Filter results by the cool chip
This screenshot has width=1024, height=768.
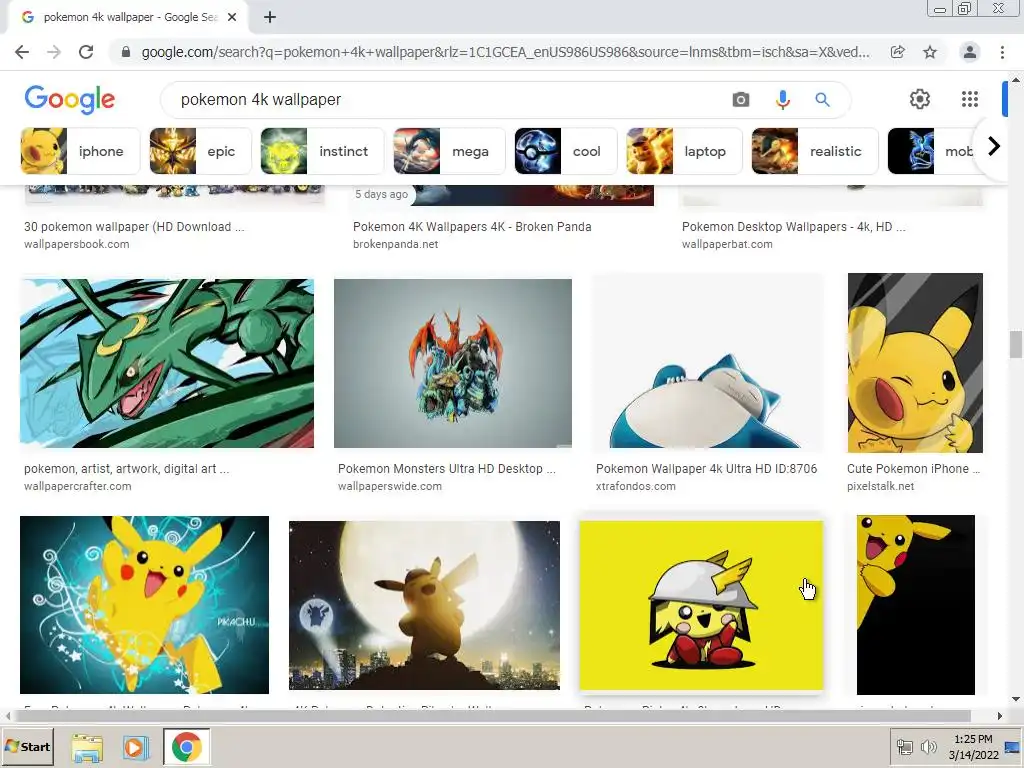(566, 151)
